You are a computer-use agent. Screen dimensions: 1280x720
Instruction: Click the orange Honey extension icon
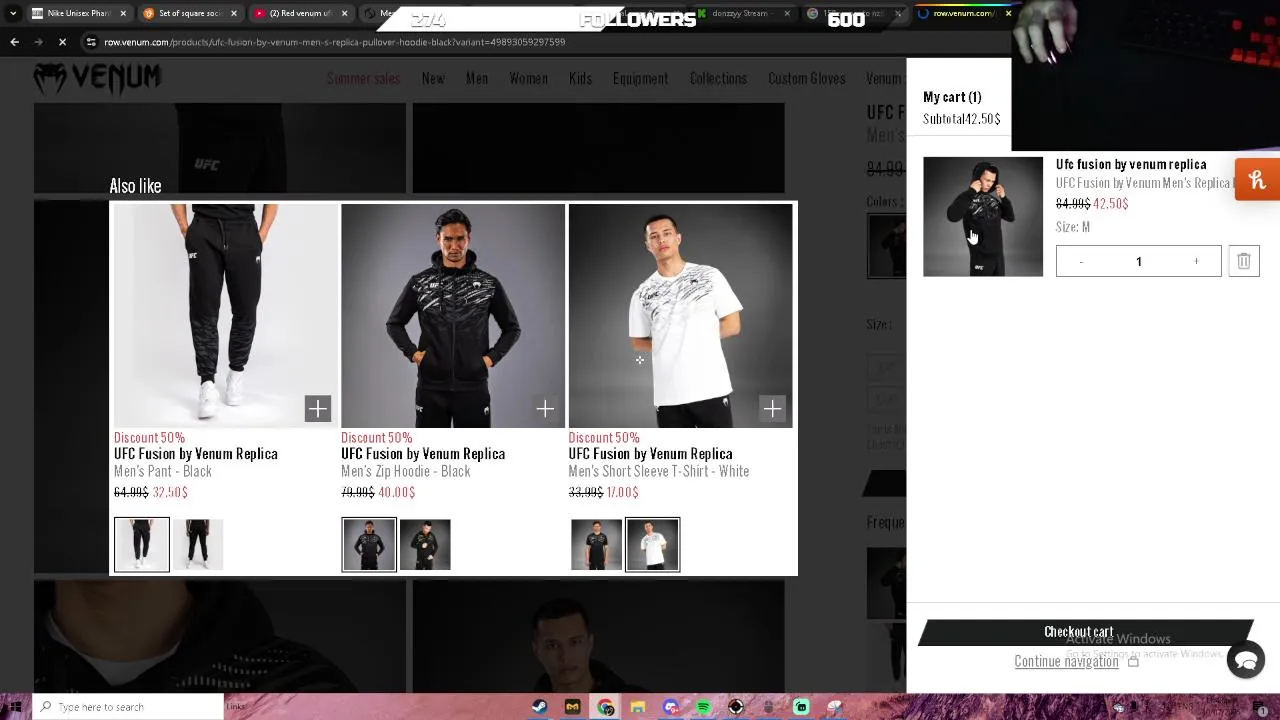tap(1258, 180)
